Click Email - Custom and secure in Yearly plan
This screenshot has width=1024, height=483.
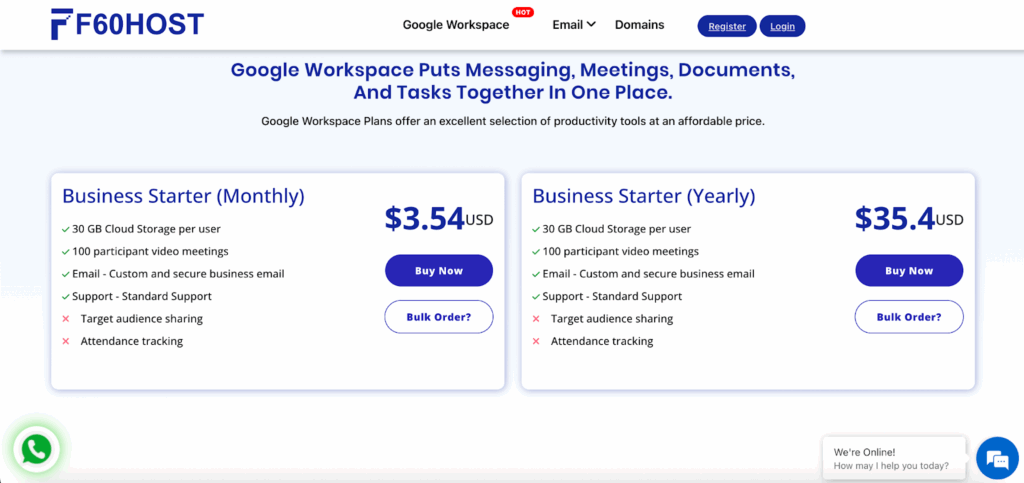click(x=648, y=273)
